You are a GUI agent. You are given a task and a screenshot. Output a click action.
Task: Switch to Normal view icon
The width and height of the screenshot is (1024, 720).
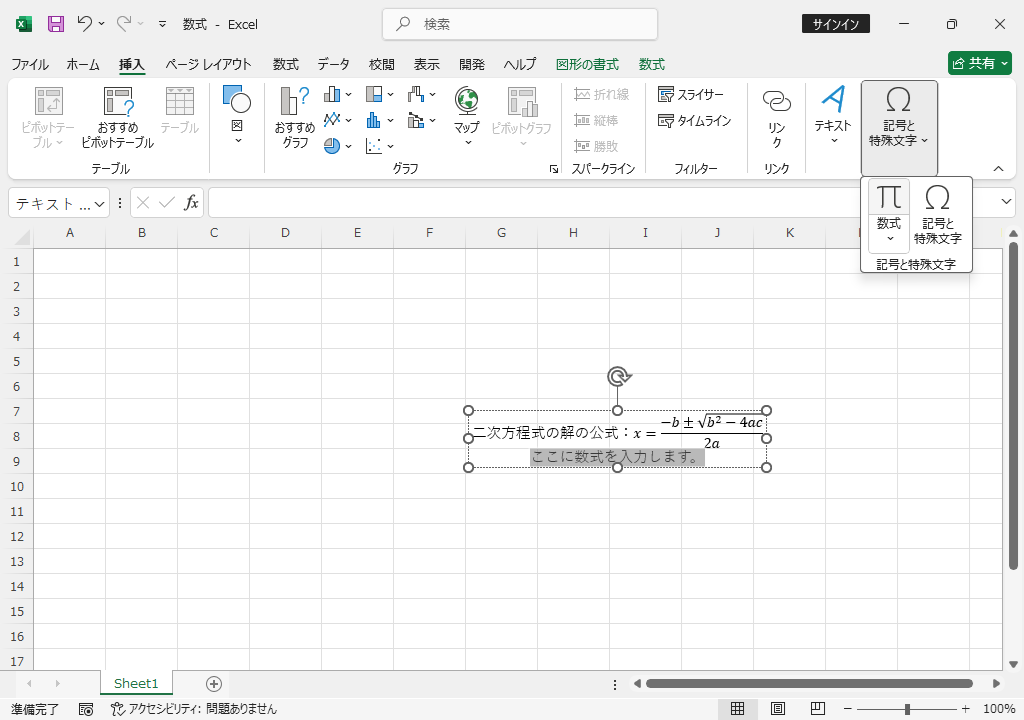point(737,709)
